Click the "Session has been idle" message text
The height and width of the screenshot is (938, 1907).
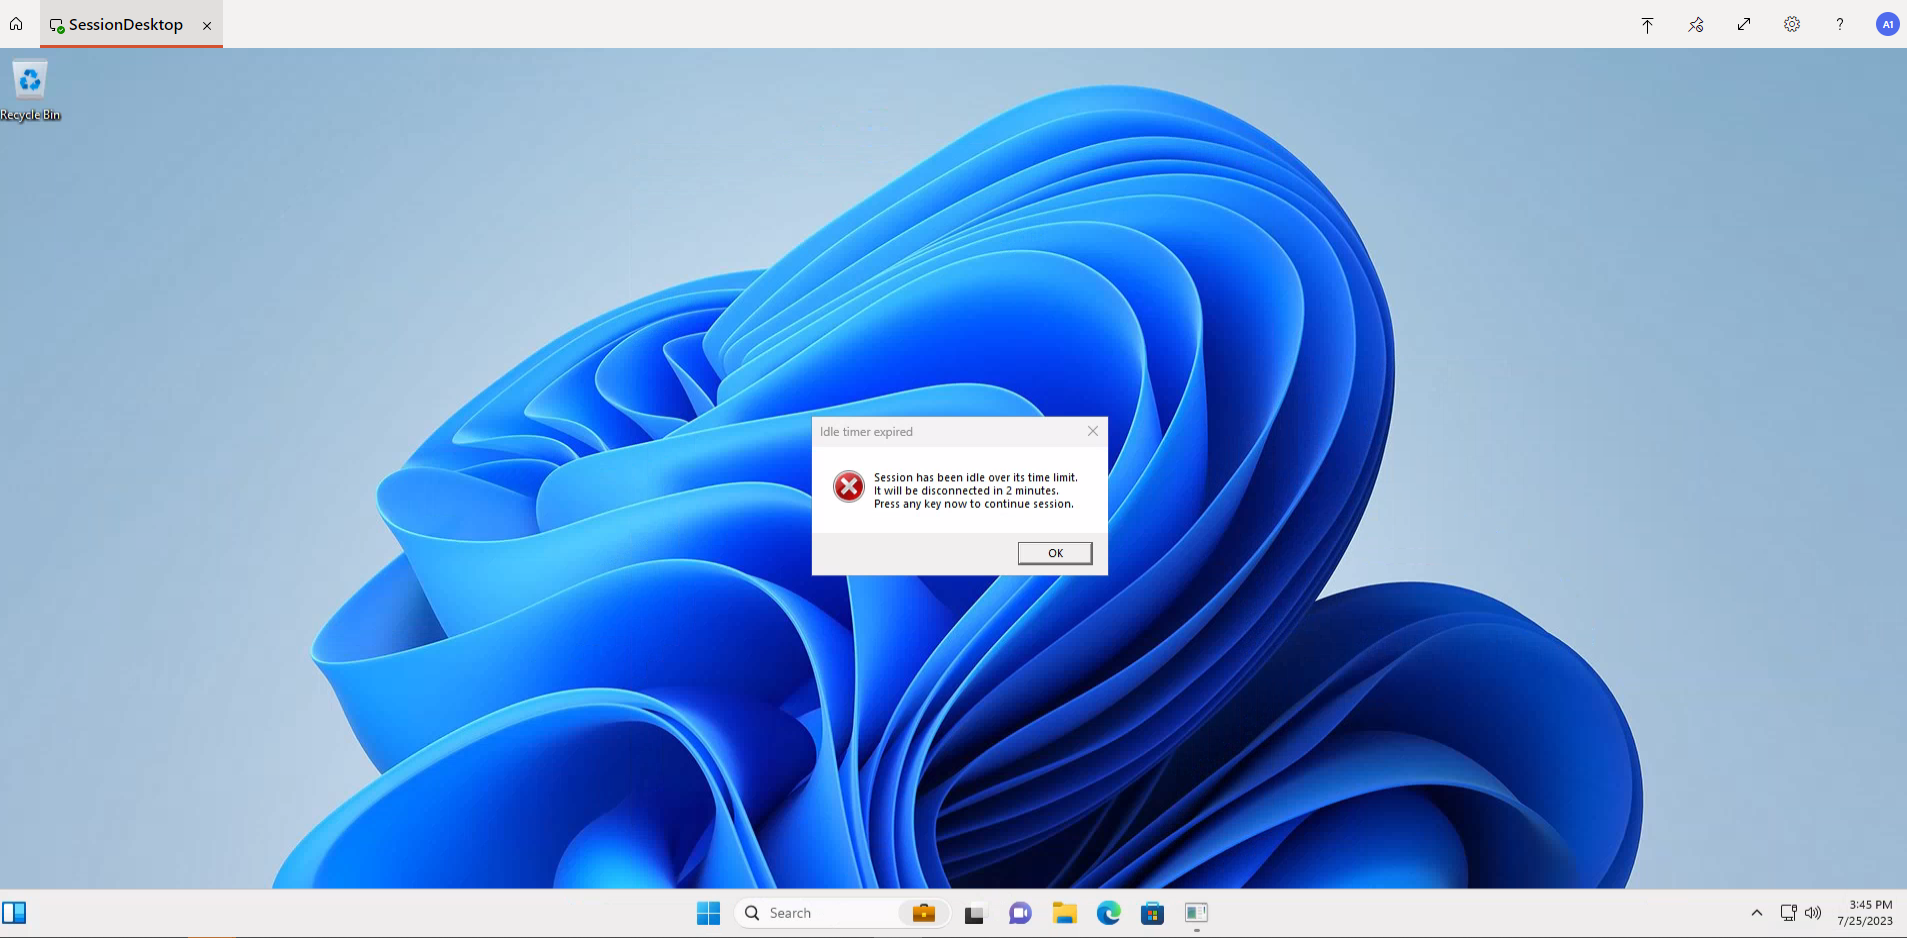click(976, 491)
